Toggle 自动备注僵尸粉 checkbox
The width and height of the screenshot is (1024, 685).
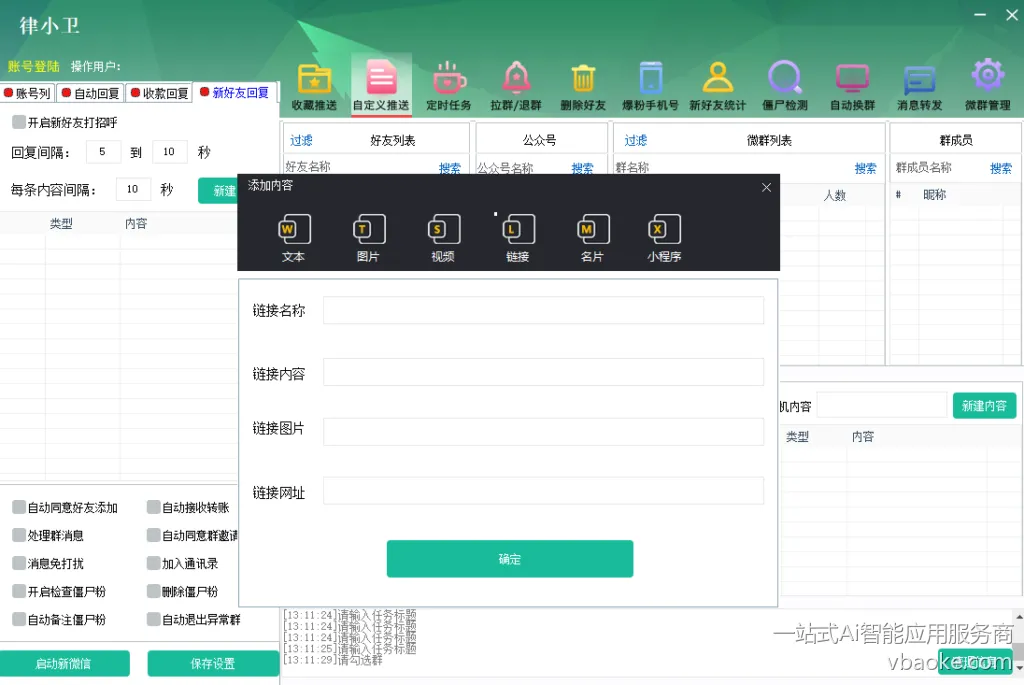pyautogui.click(x=19, y=620)
